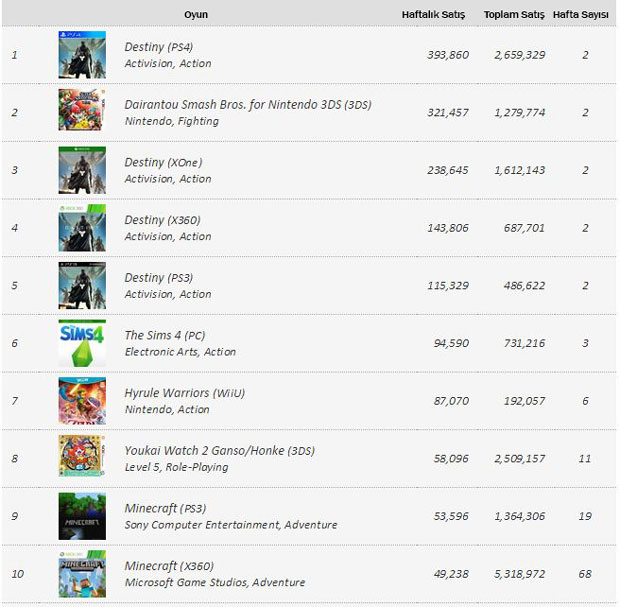Click the Minecraft PS3 cover thumbnail
The image size is (620, 607).
click(x=82, y=516)
